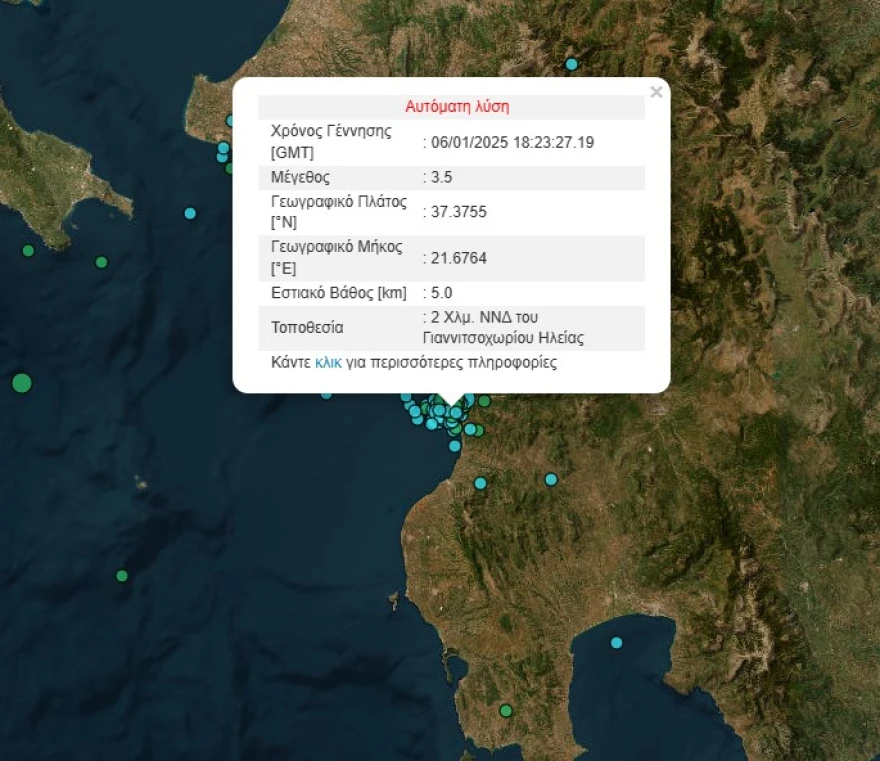Image resolution: width=880 pixels, height=761 pixels.
Task: Open the "κλικ" link for more information
Action: [x=328, y=363]
